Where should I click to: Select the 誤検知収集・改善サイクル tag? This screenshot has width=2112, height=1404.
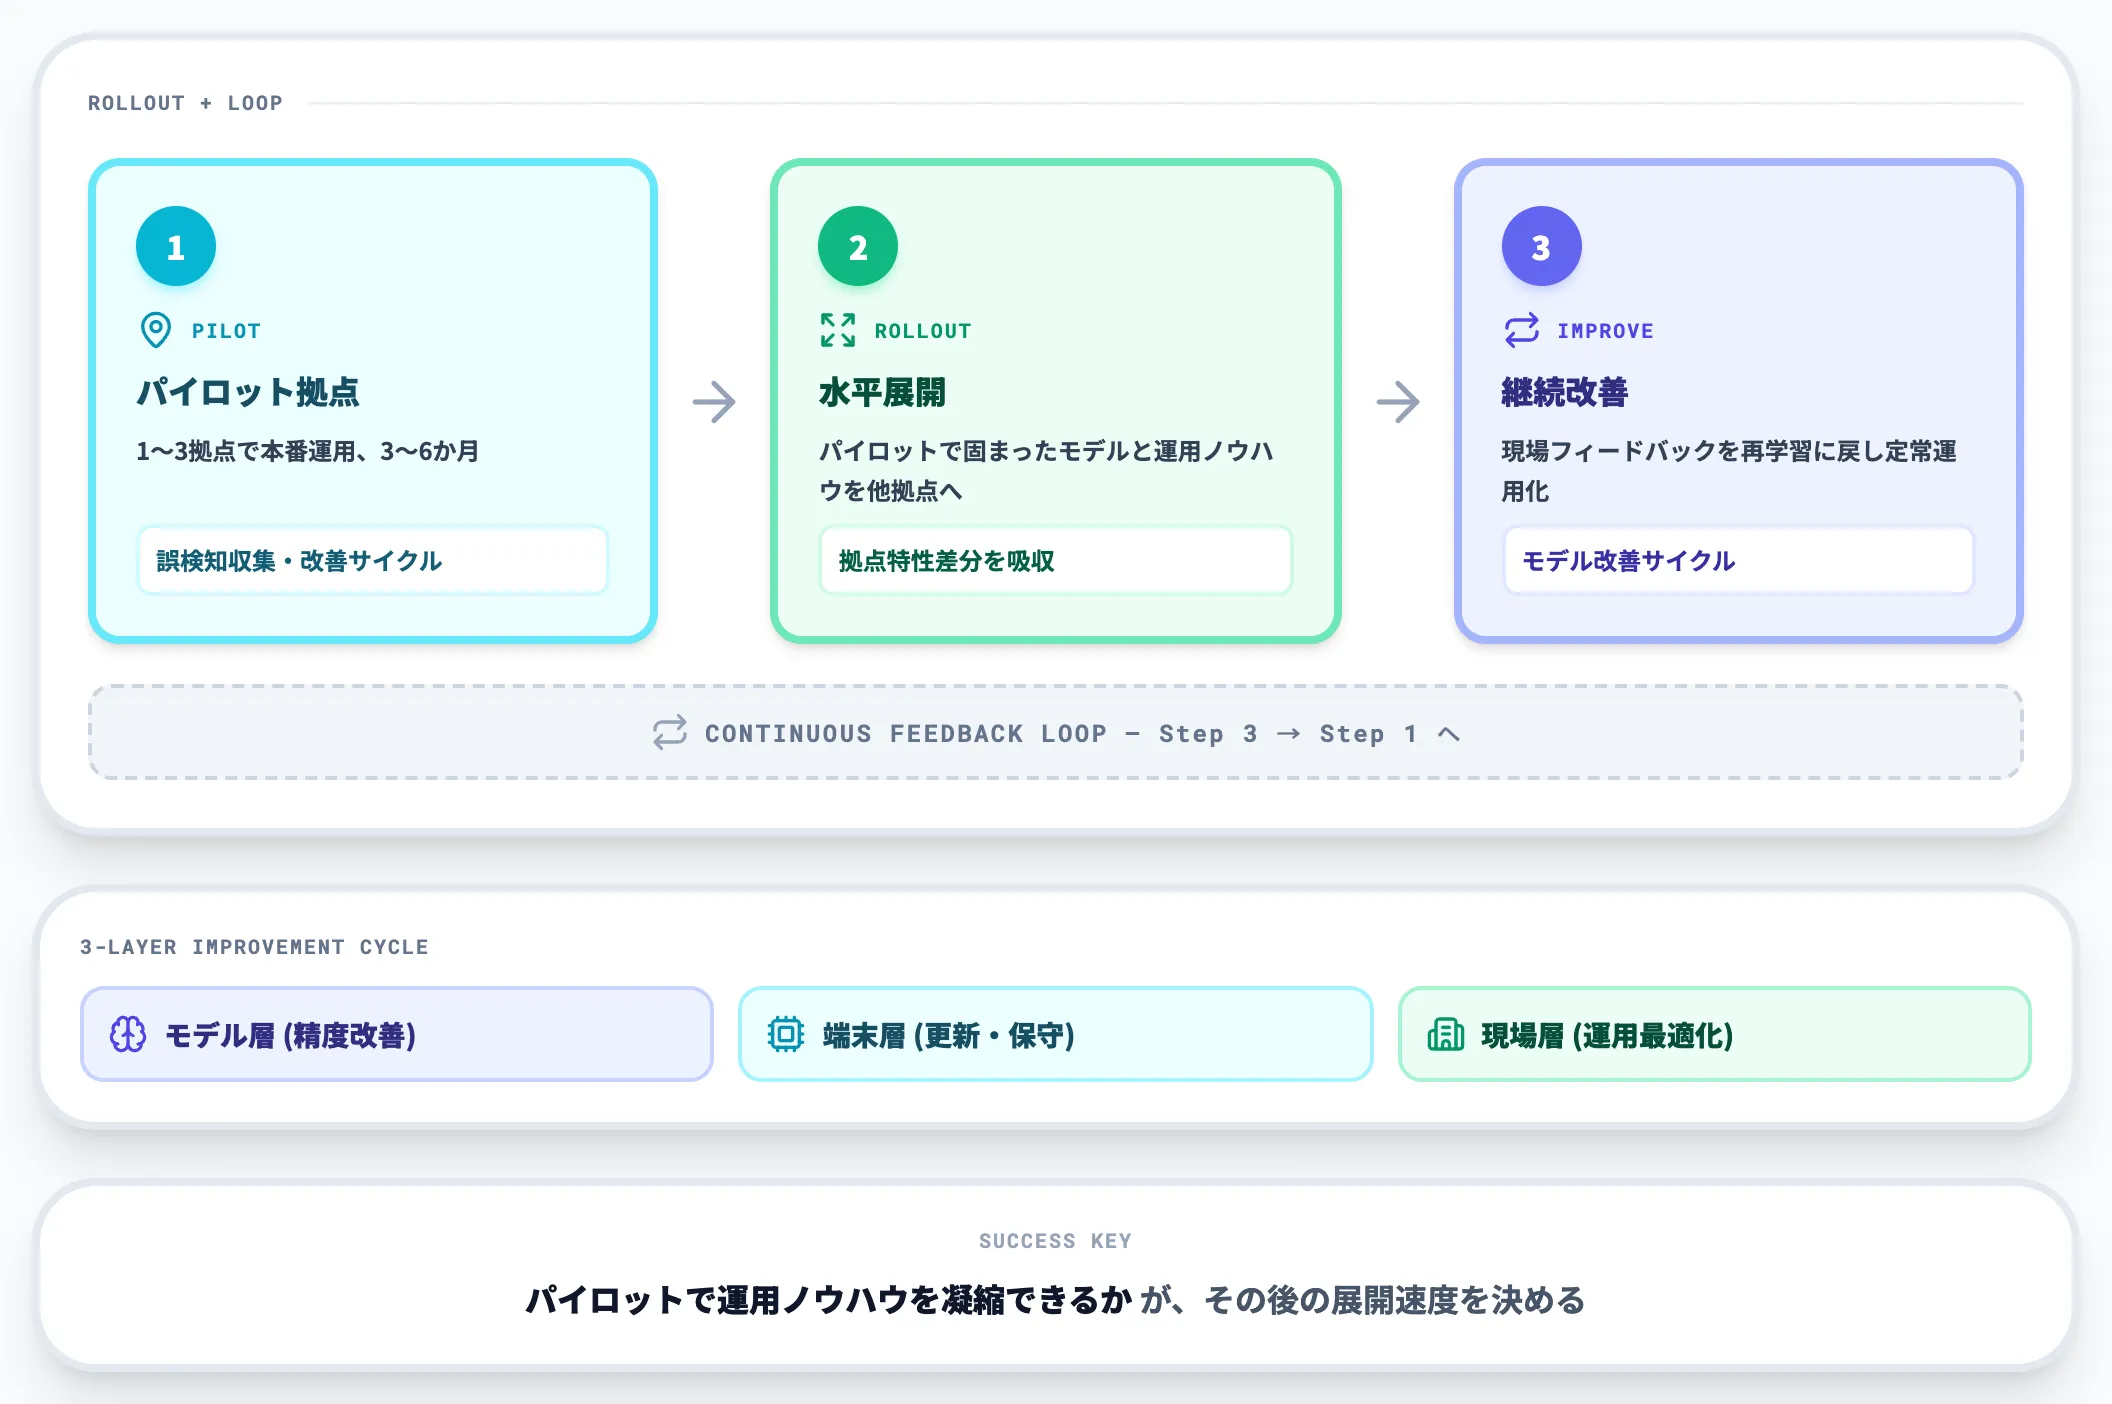tap(373, 560)
